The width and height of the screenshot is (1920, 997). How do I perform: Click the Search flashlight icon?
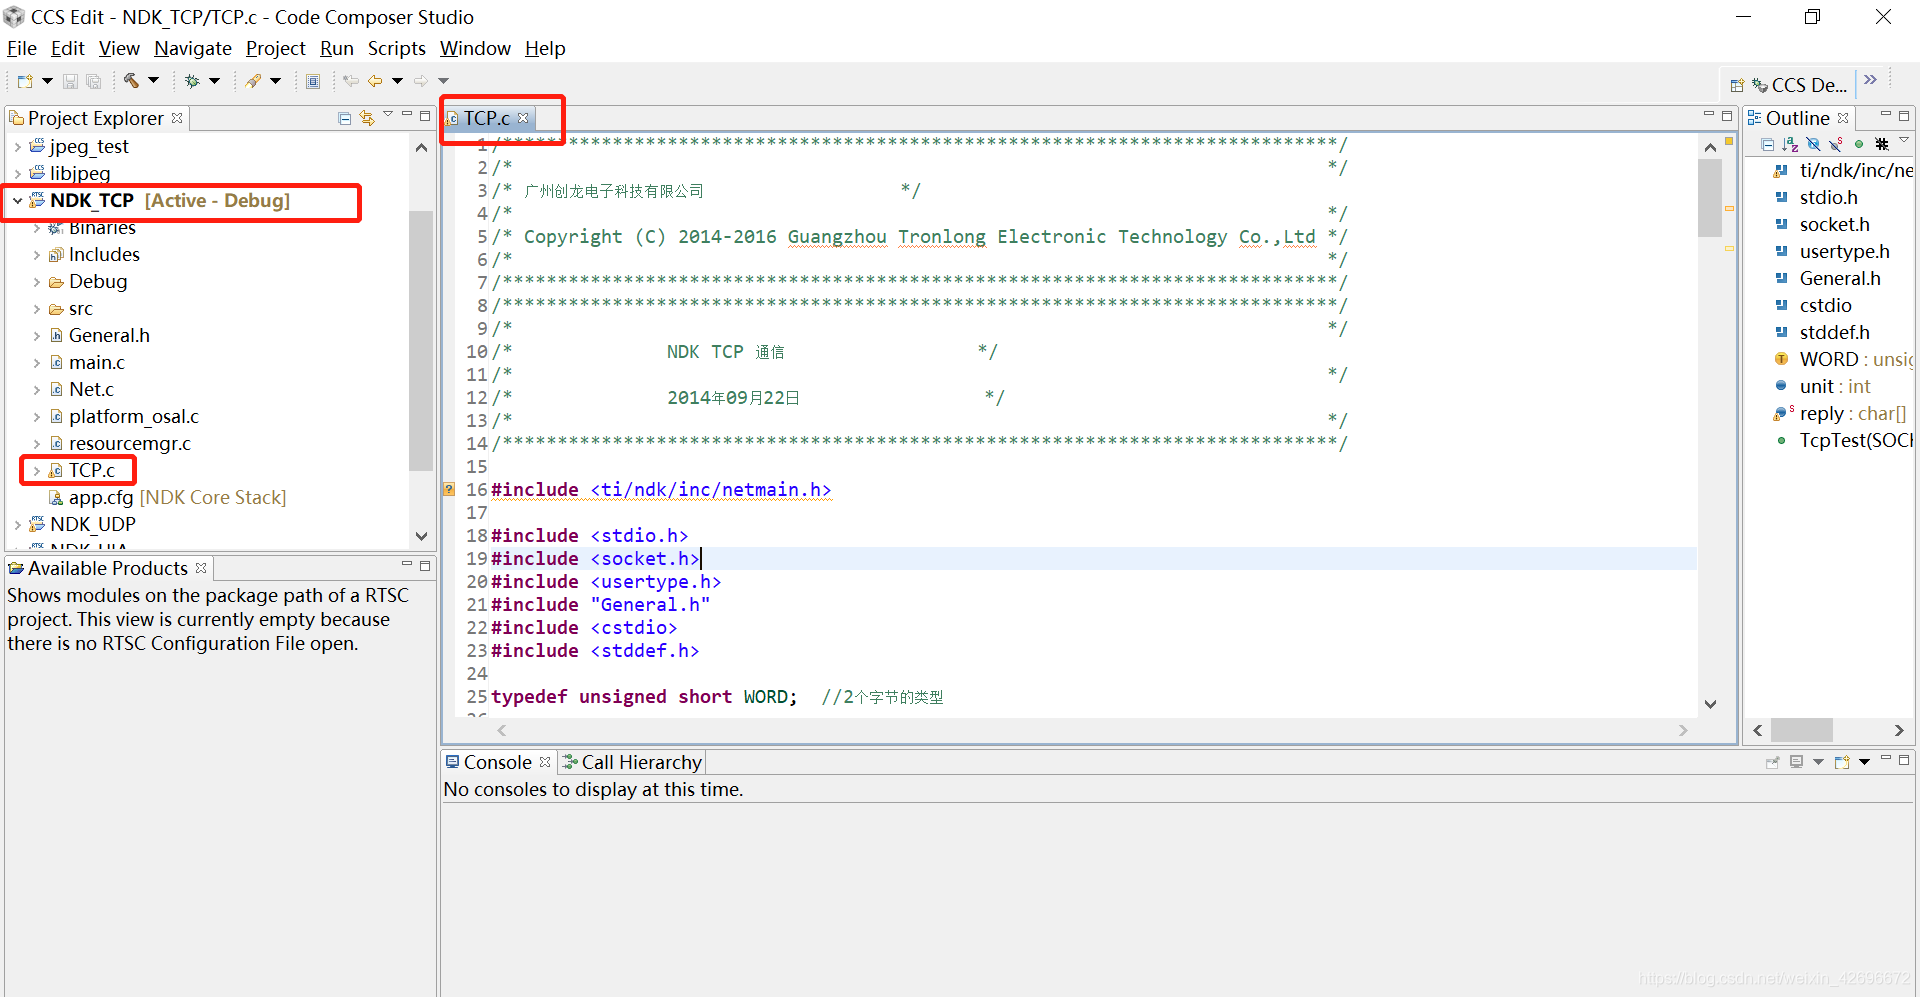(x=253, y=81)
